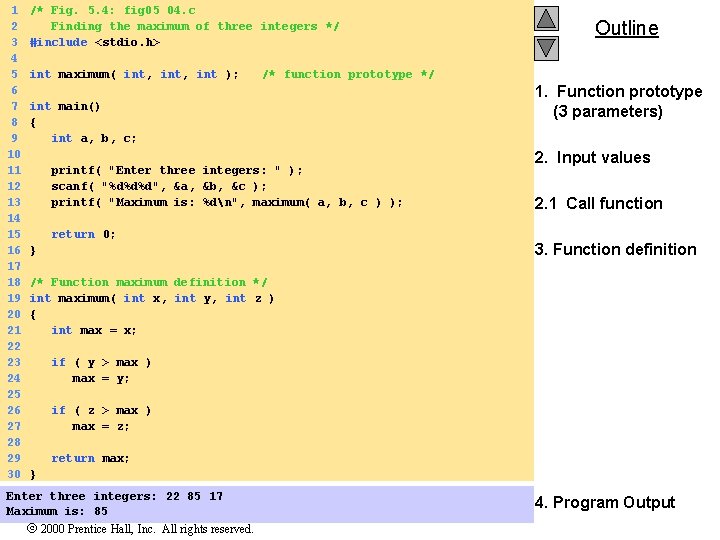Click the up arrow navigation button
The height and width of the screenshot is (540, 720).
546,19
